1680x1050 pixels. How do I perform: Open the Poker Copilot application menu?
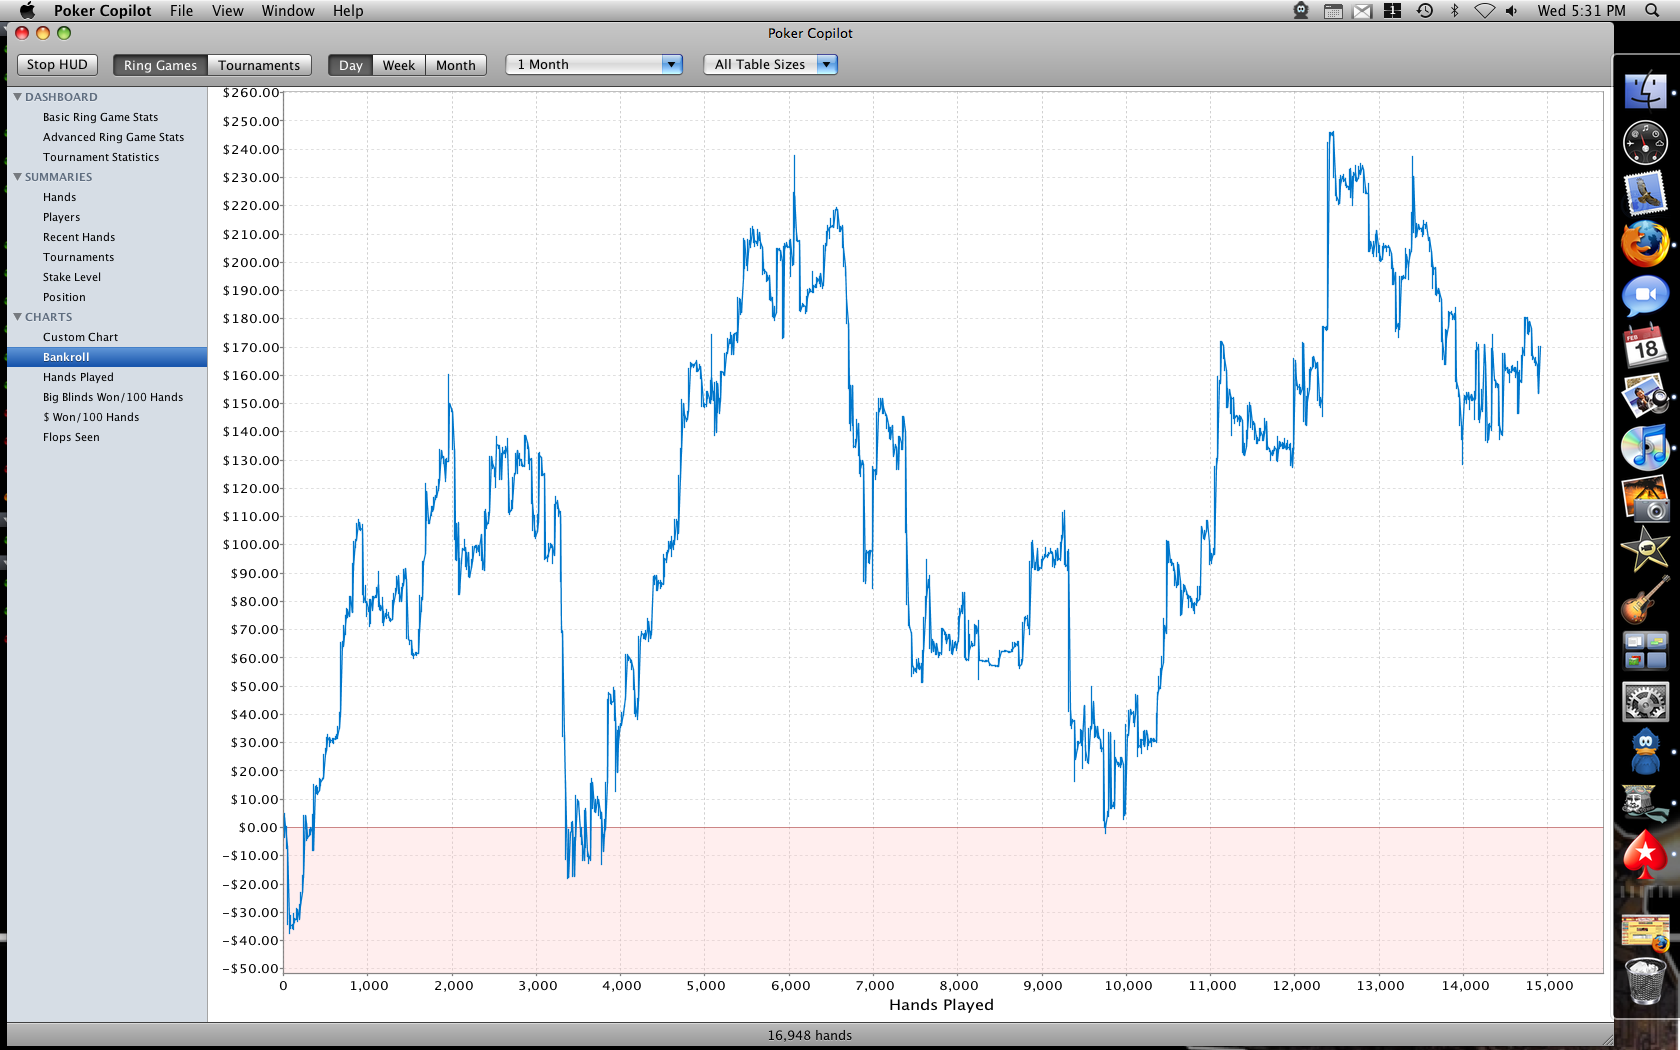pyautogui.click(x=103, y=10)
